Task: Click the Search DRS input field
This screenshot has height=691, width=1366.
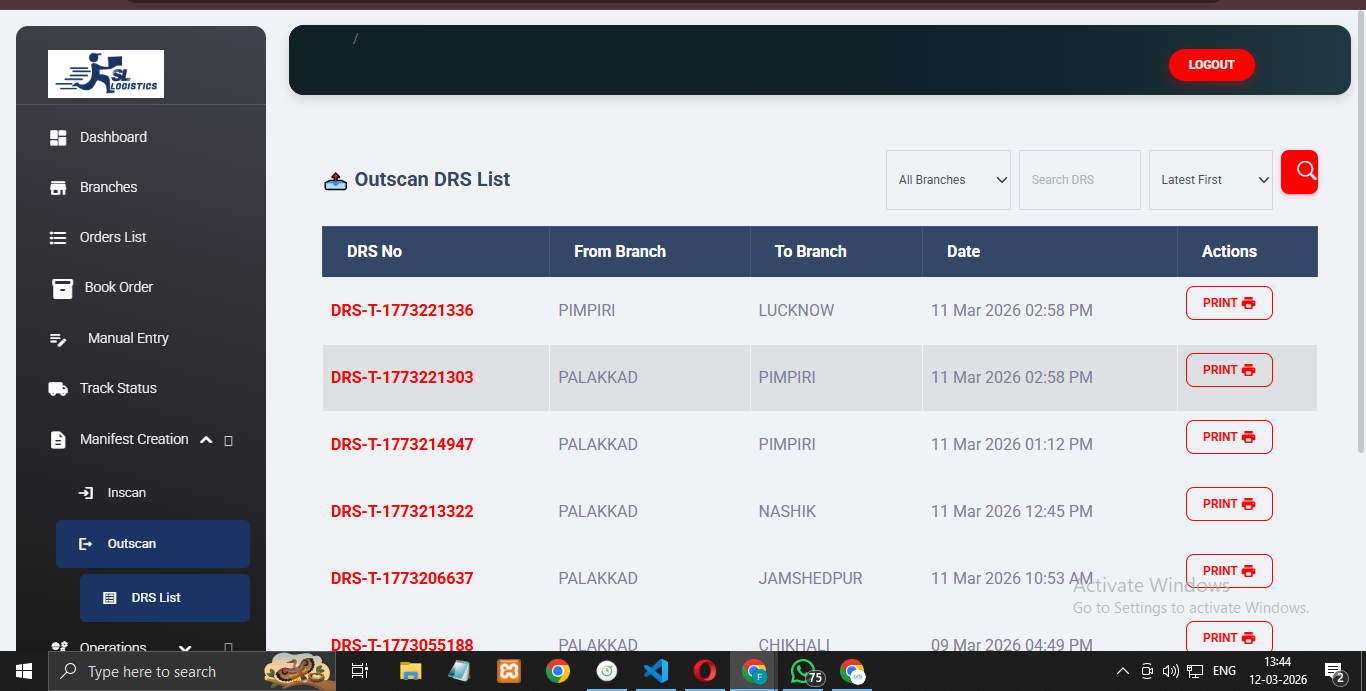Action: (x=1079, y=180)
